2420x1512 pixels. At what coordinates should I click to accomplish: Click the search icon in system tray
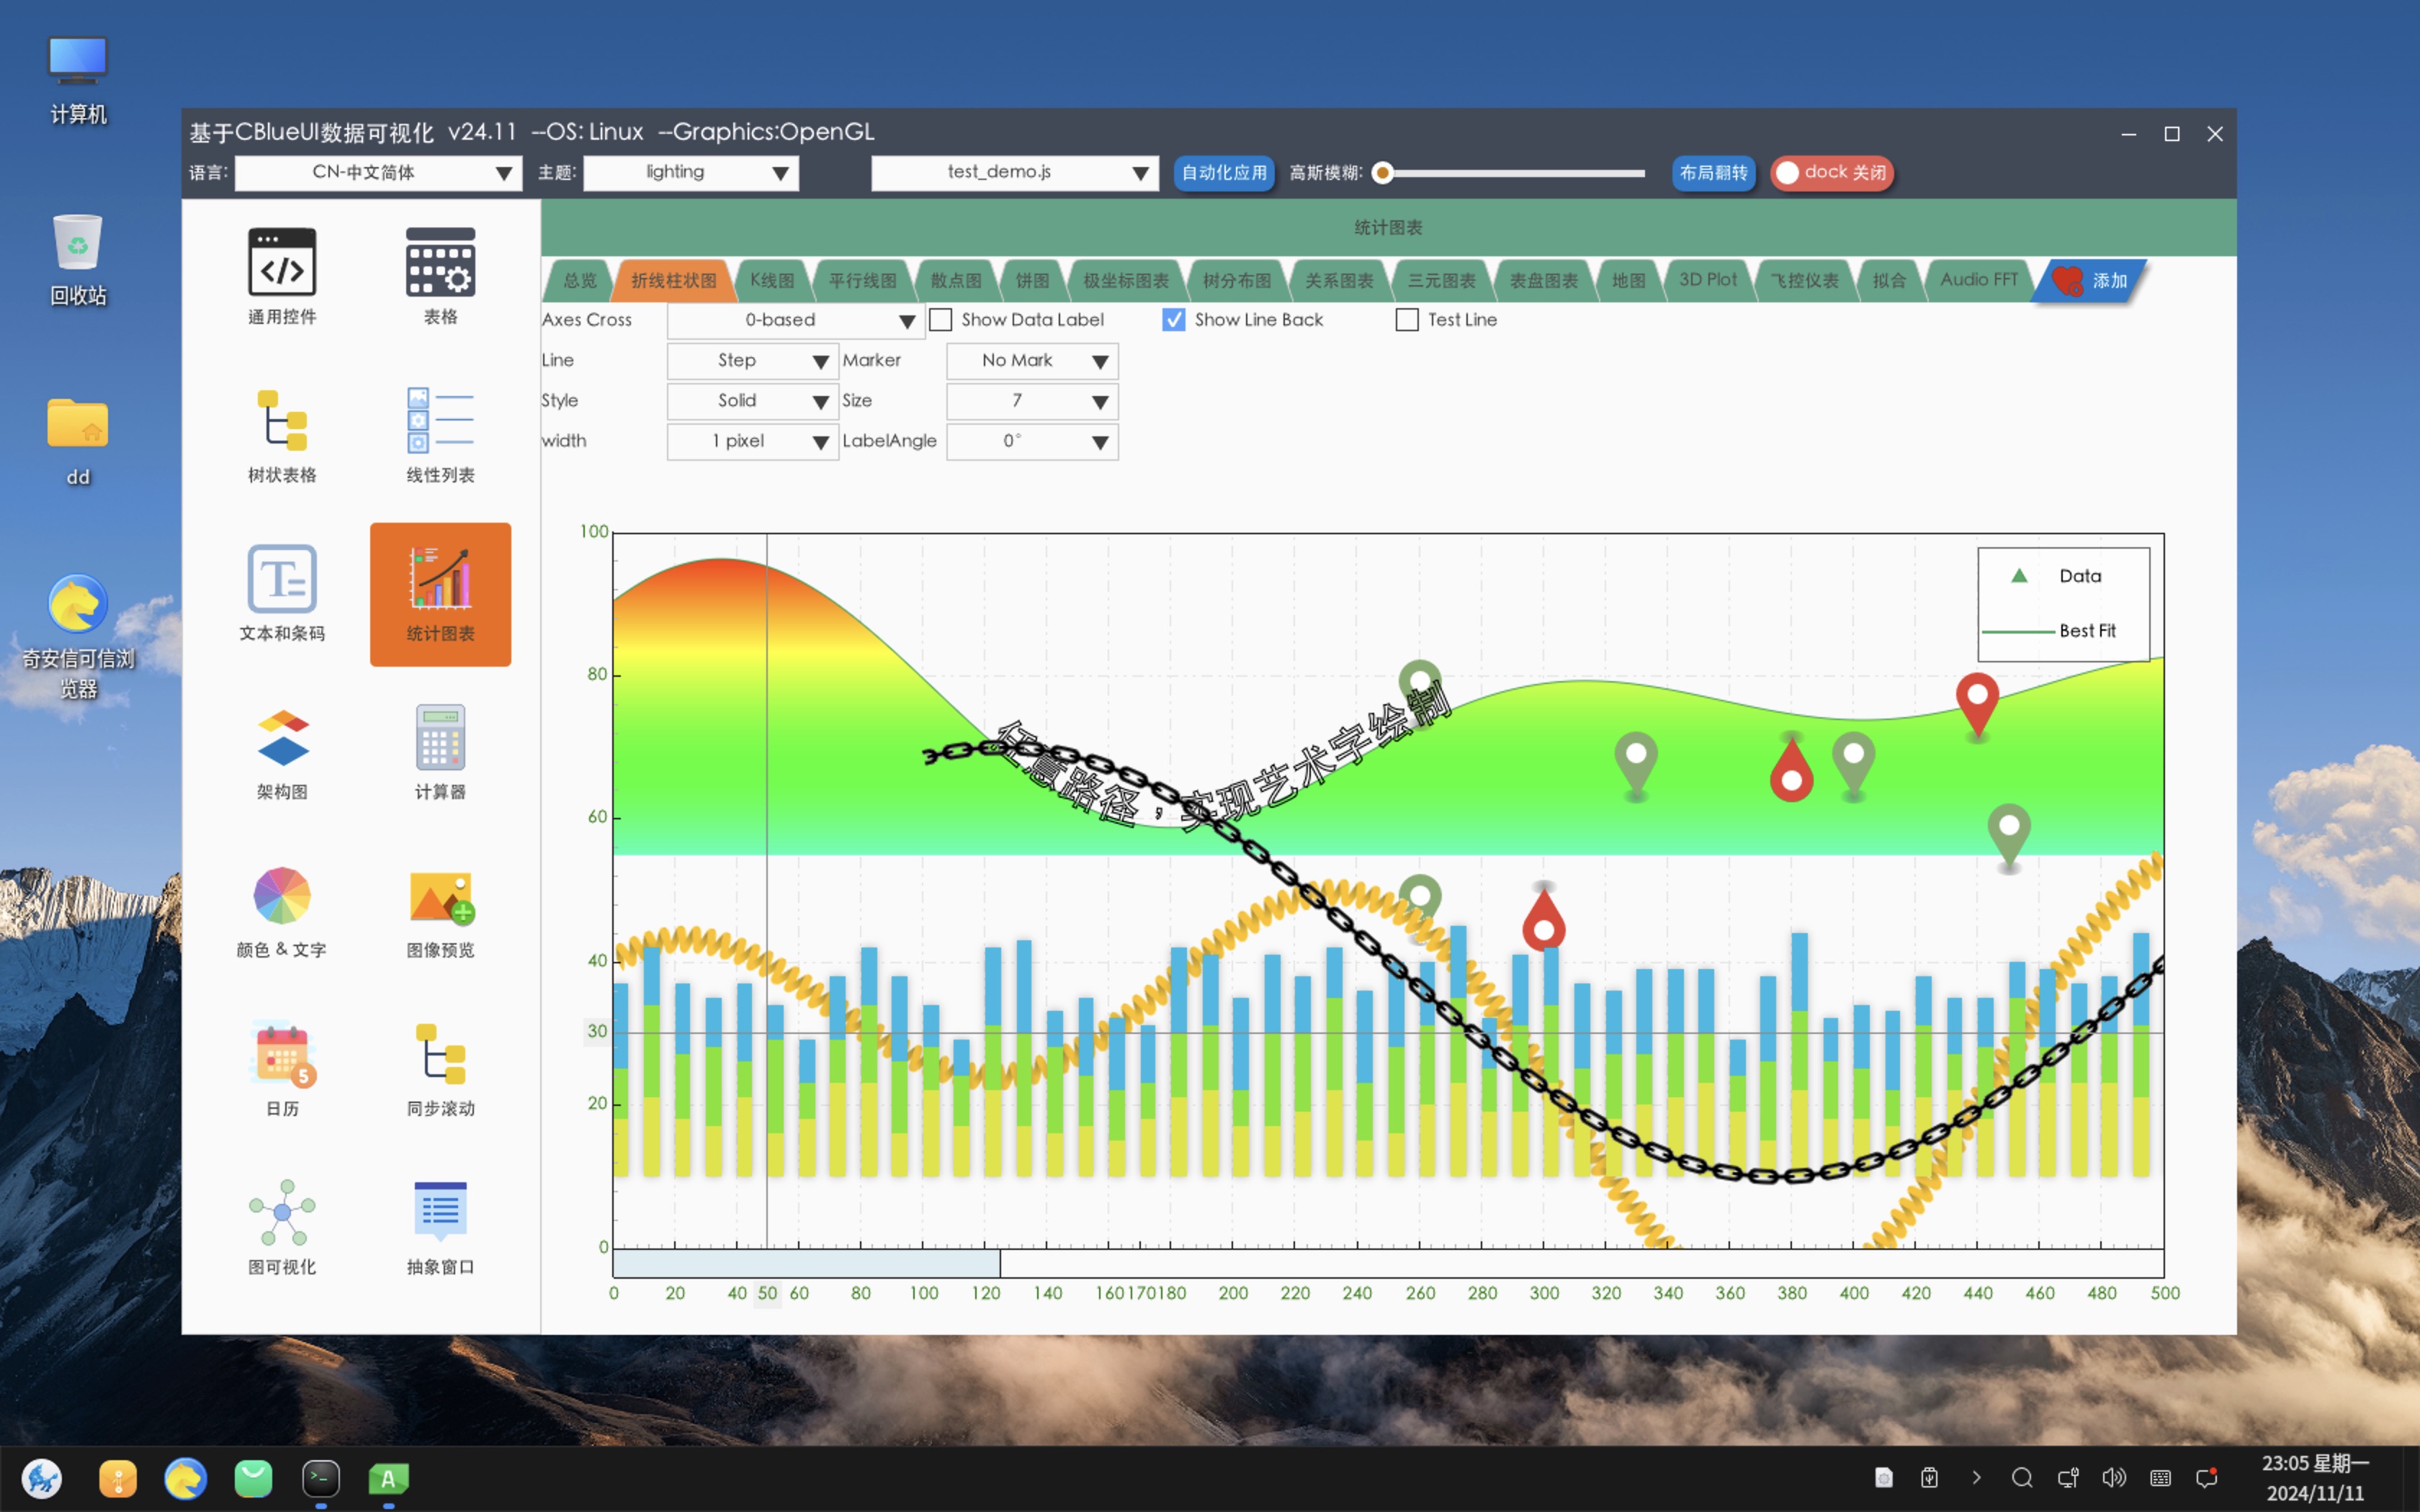pyautogui.click(x=2022, y=1478)
